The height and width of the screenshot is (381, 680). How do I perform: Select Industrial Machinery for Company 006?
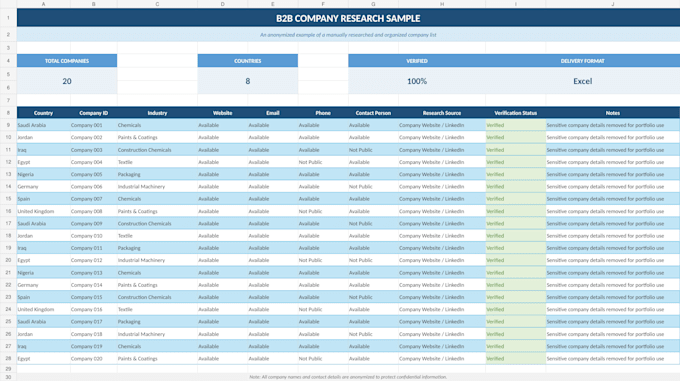157,186
